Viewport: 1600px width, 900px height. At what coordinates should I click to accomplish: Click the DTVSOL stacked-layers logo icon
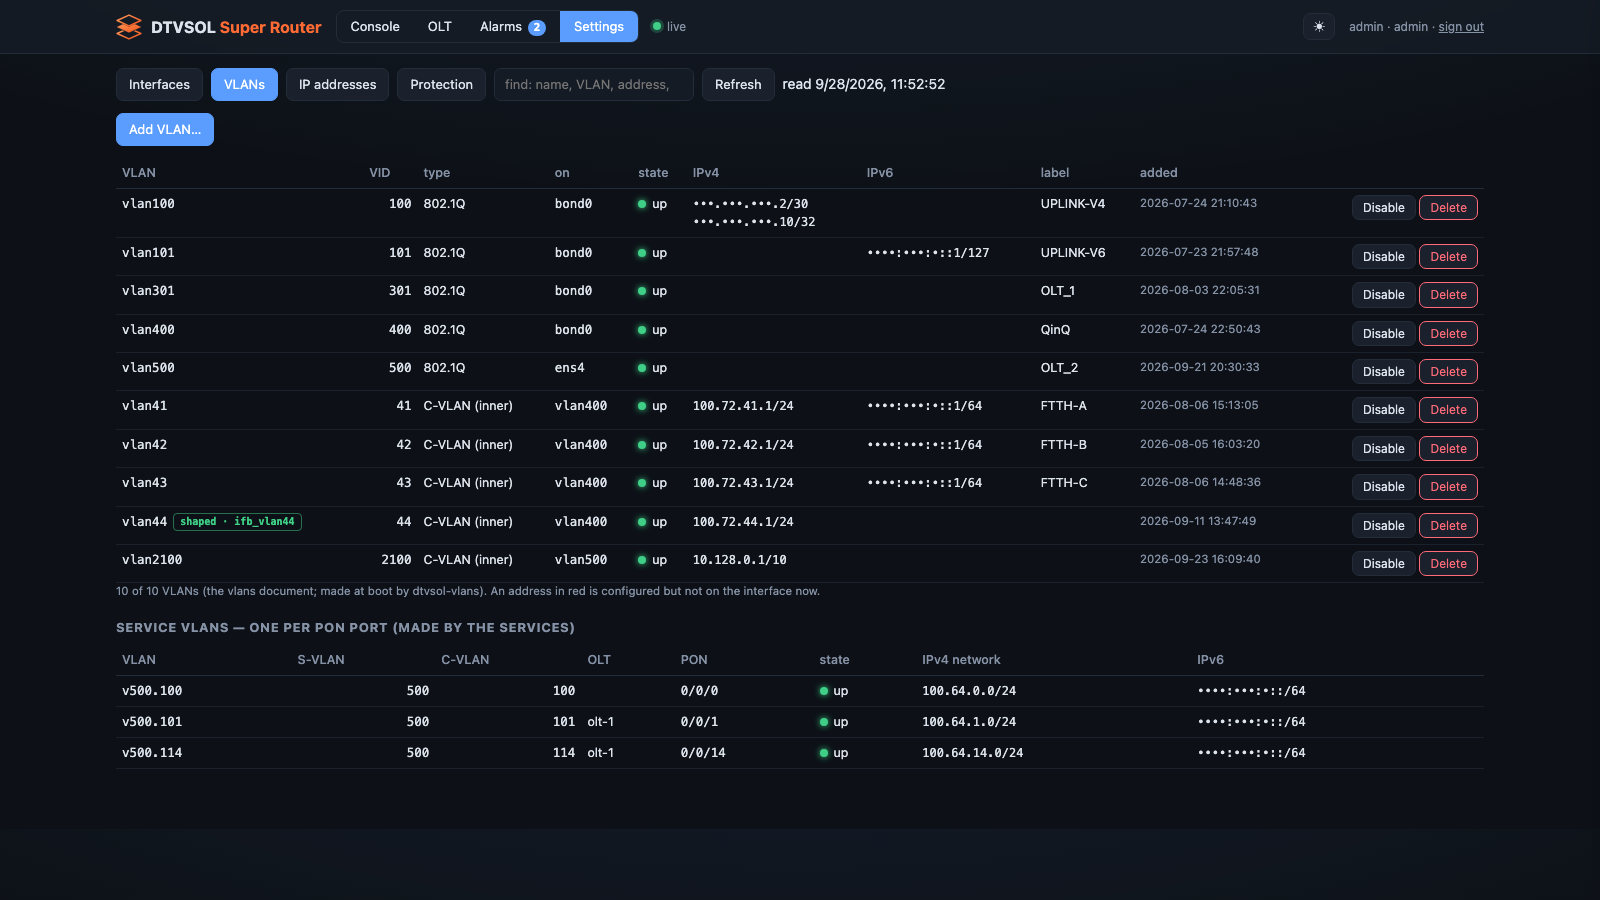(x=129, y=27)
